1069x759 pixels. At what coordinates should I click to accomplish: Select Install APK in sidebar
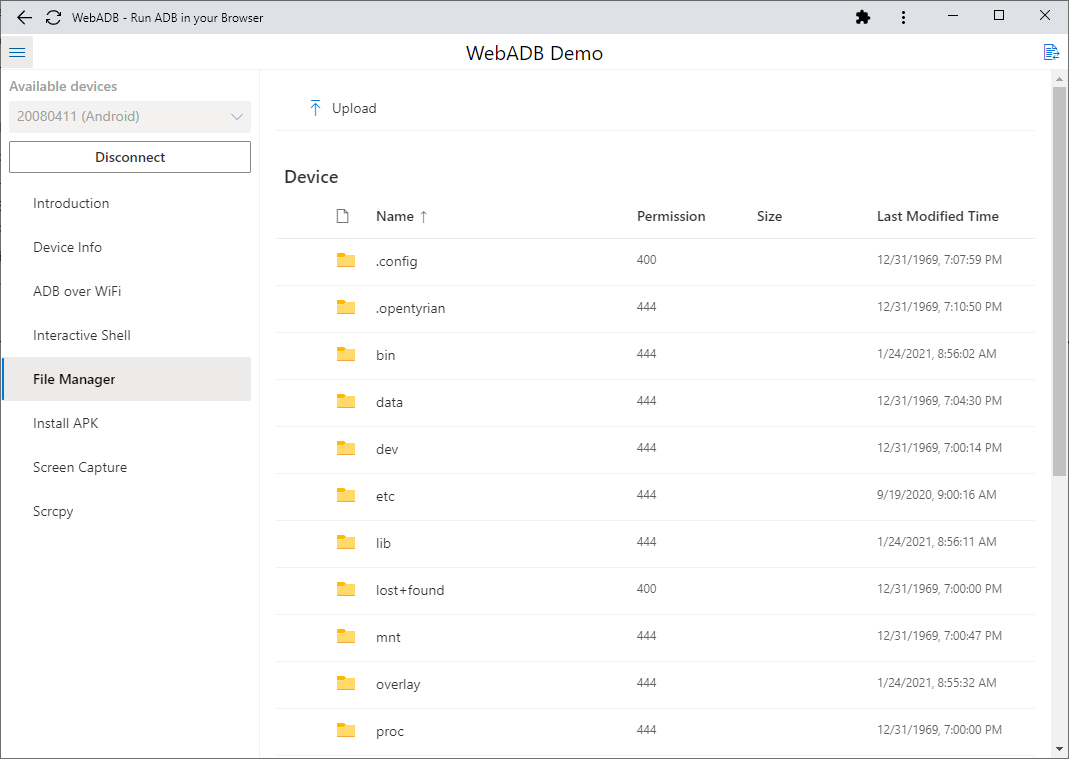click(66, 423)
